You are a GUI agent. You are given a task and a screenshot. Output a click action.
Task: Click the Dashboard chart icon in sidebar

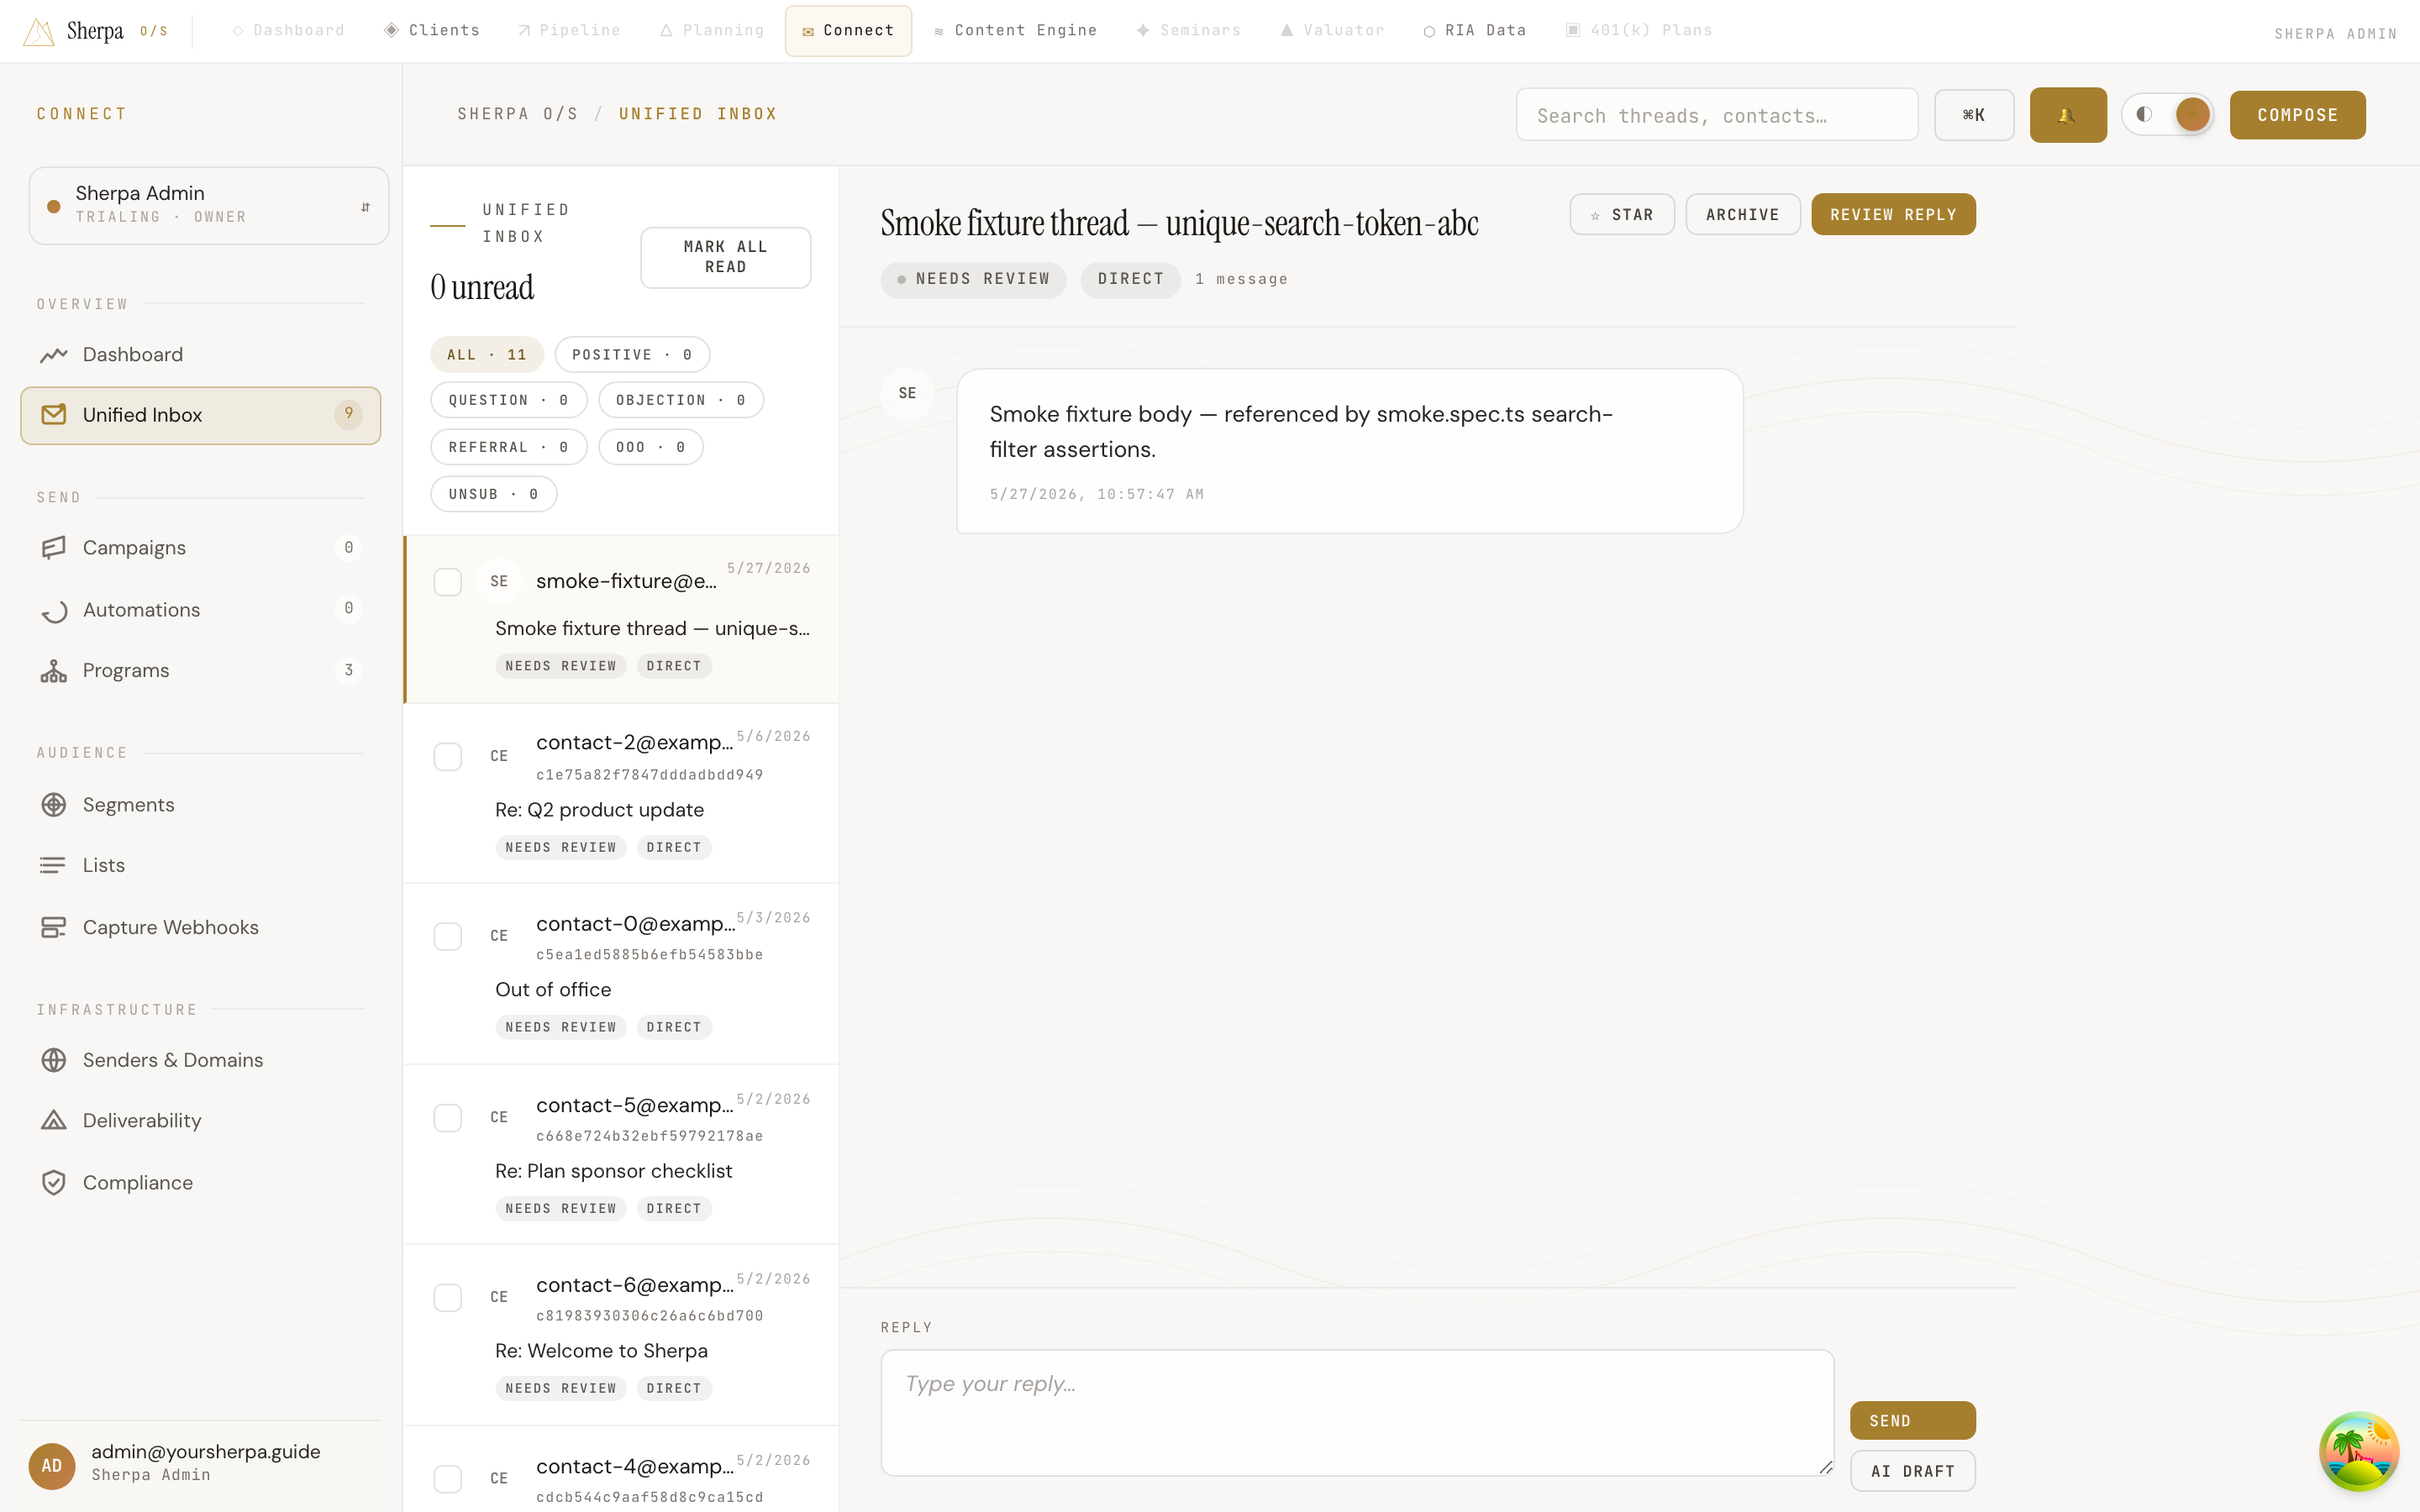[54, 355]
